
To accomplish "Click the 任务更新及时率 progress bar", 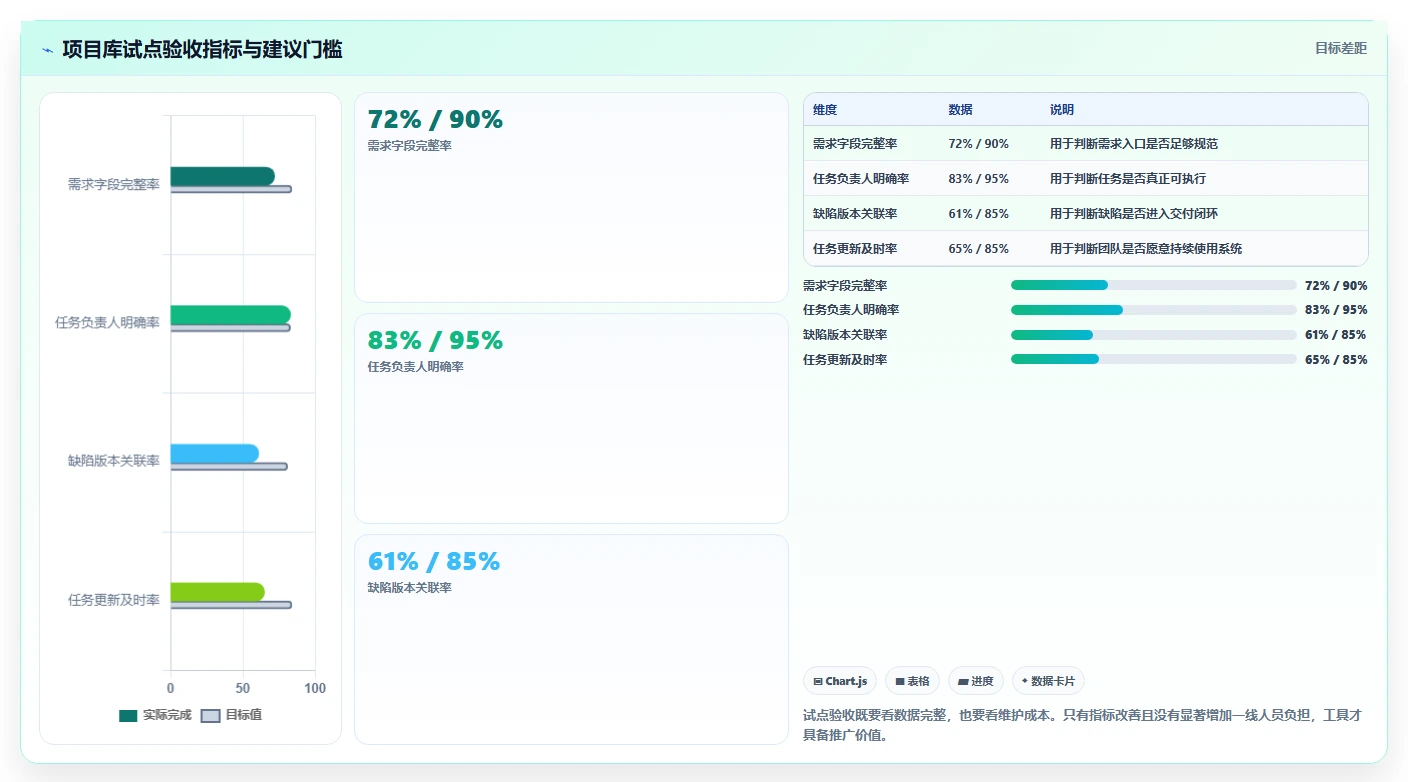I will pos(1153,359).
